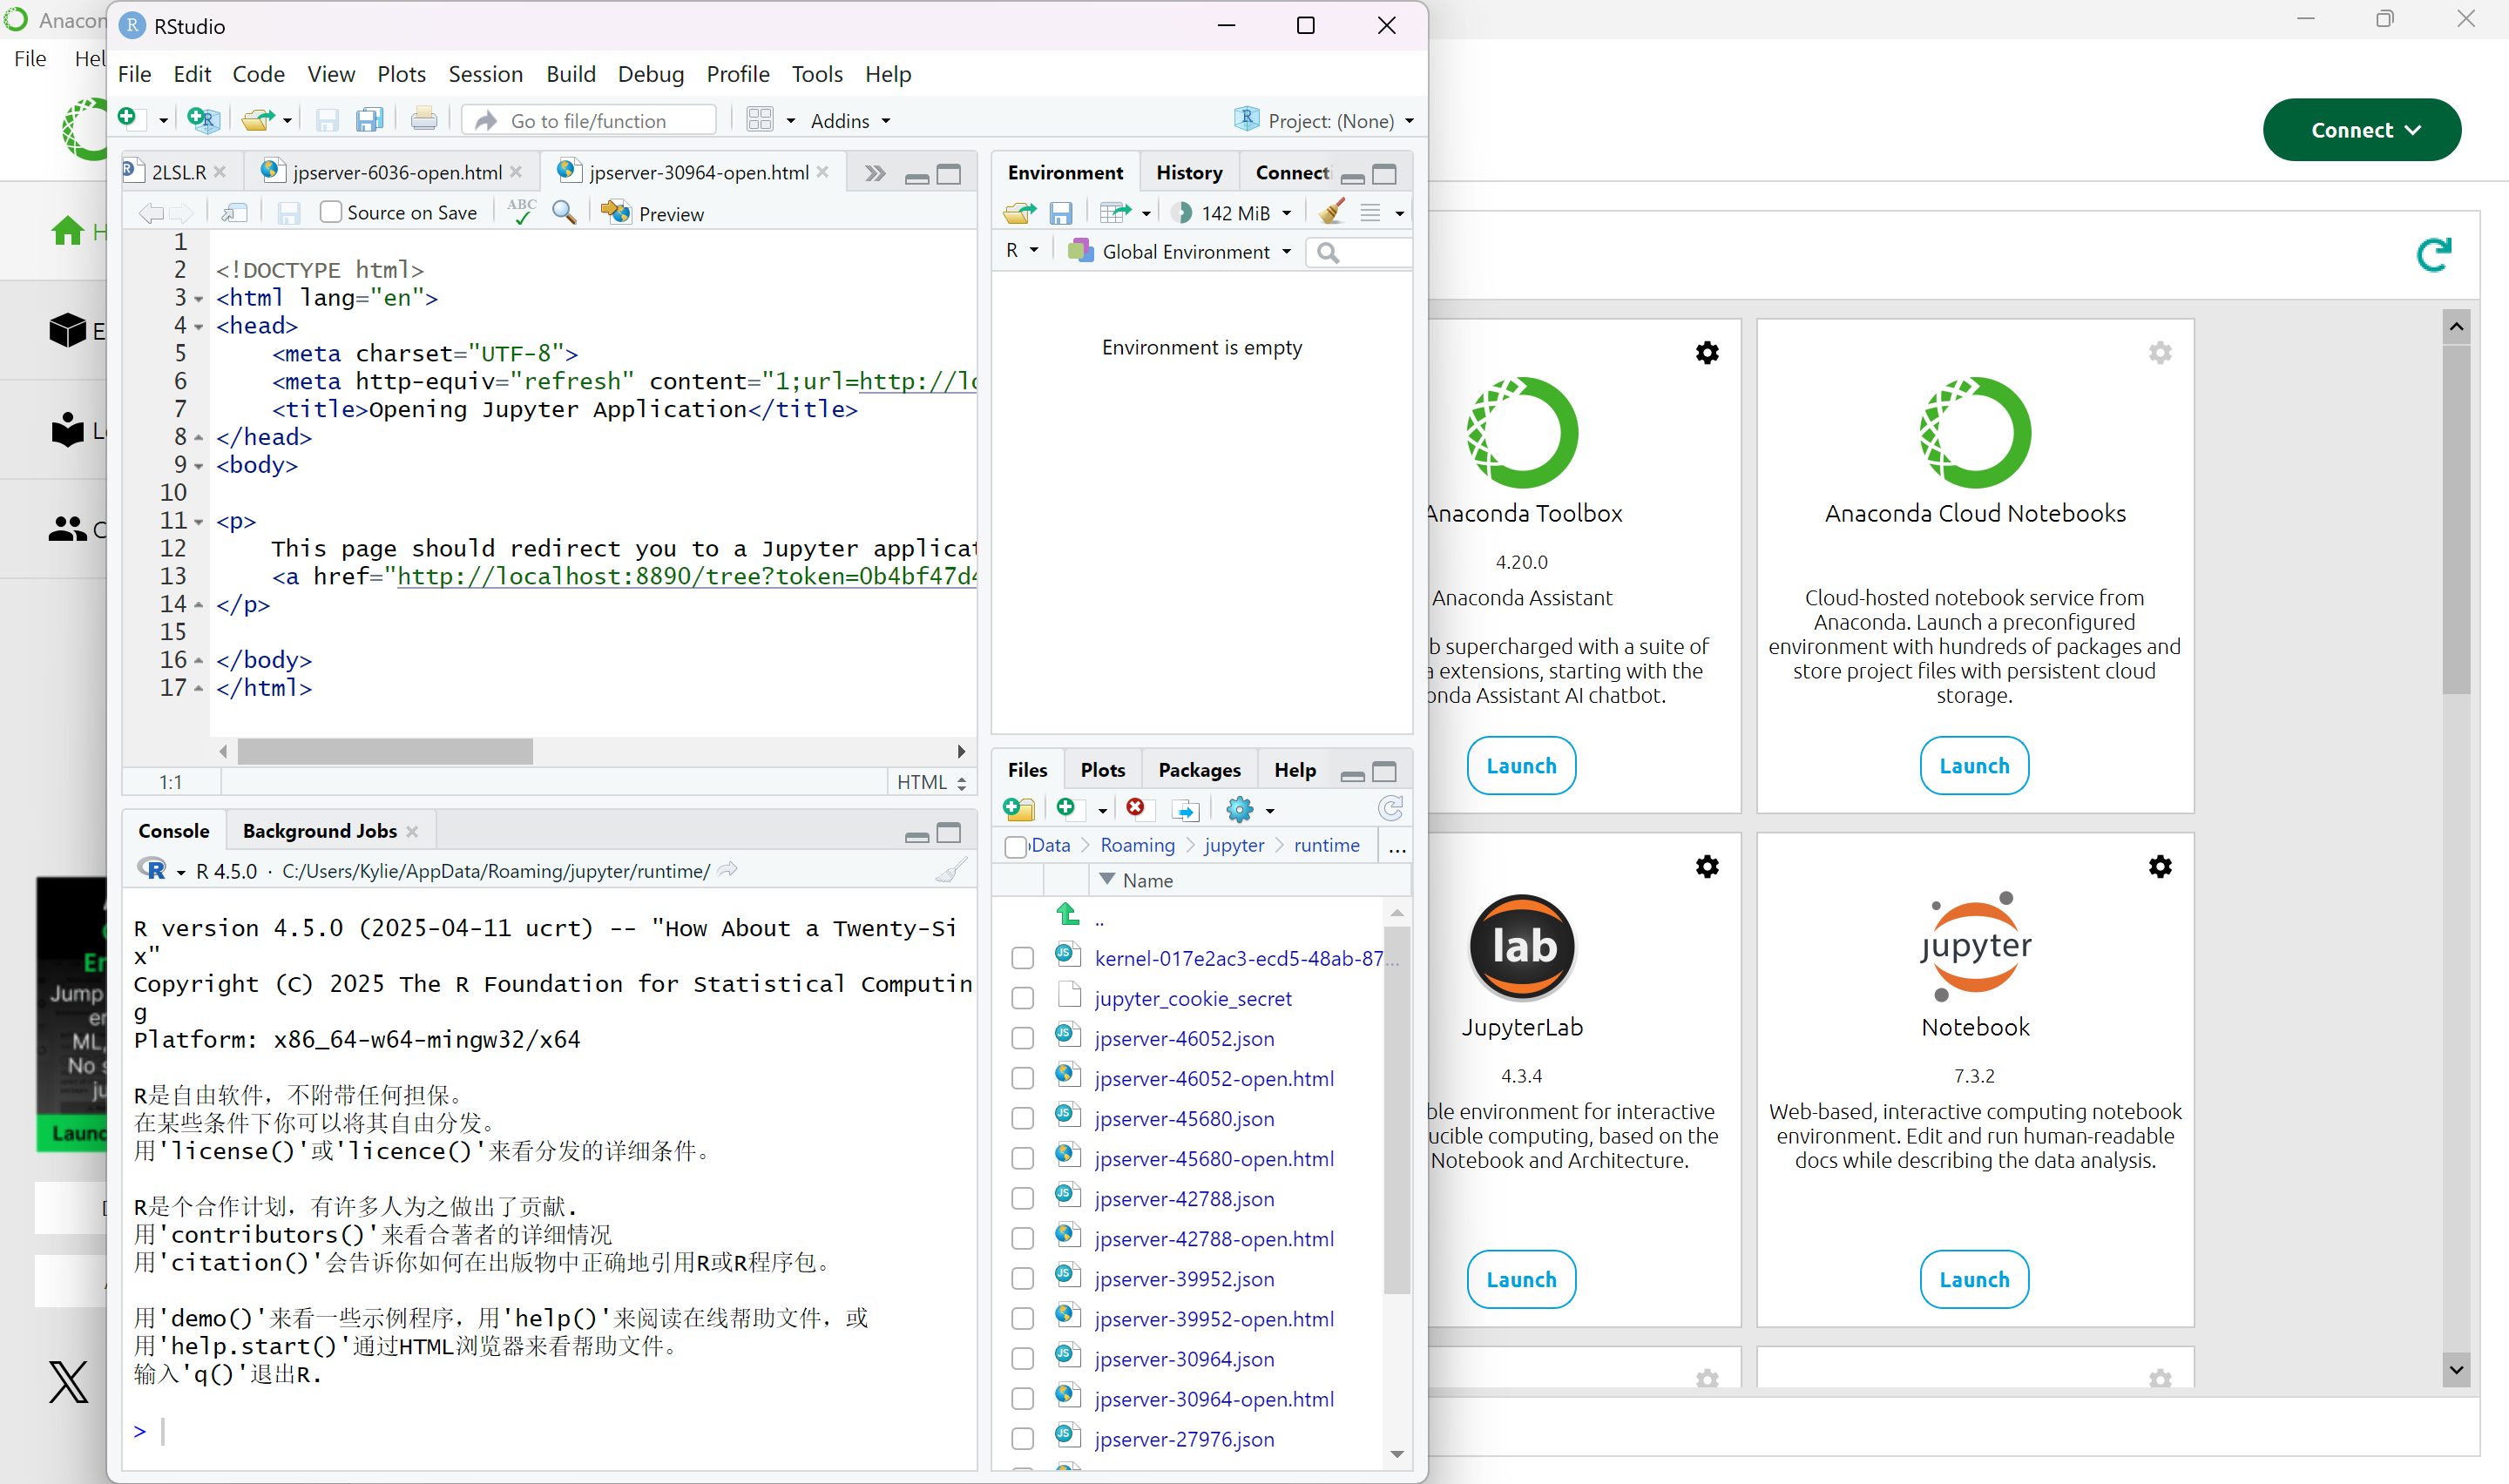Open the Session menu
The image size is (2509, 1484).
485,74
